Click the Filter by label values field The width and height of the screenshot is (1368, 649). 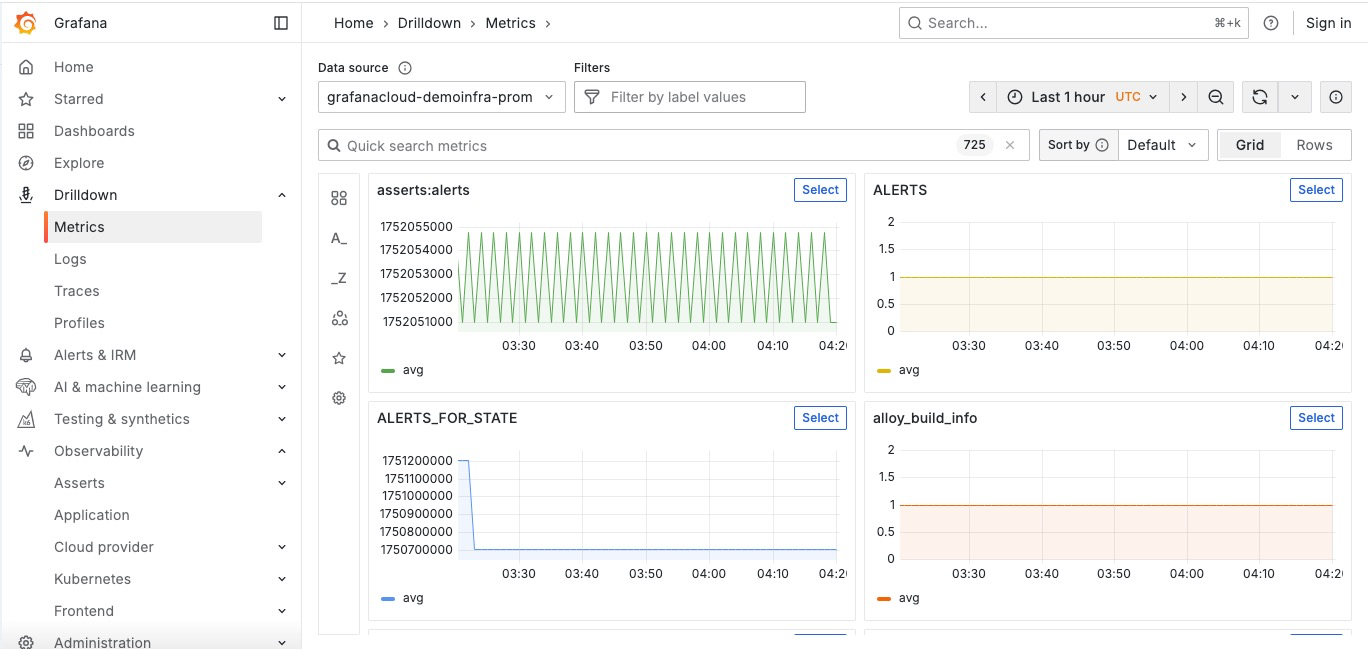[x=690, y=97]
